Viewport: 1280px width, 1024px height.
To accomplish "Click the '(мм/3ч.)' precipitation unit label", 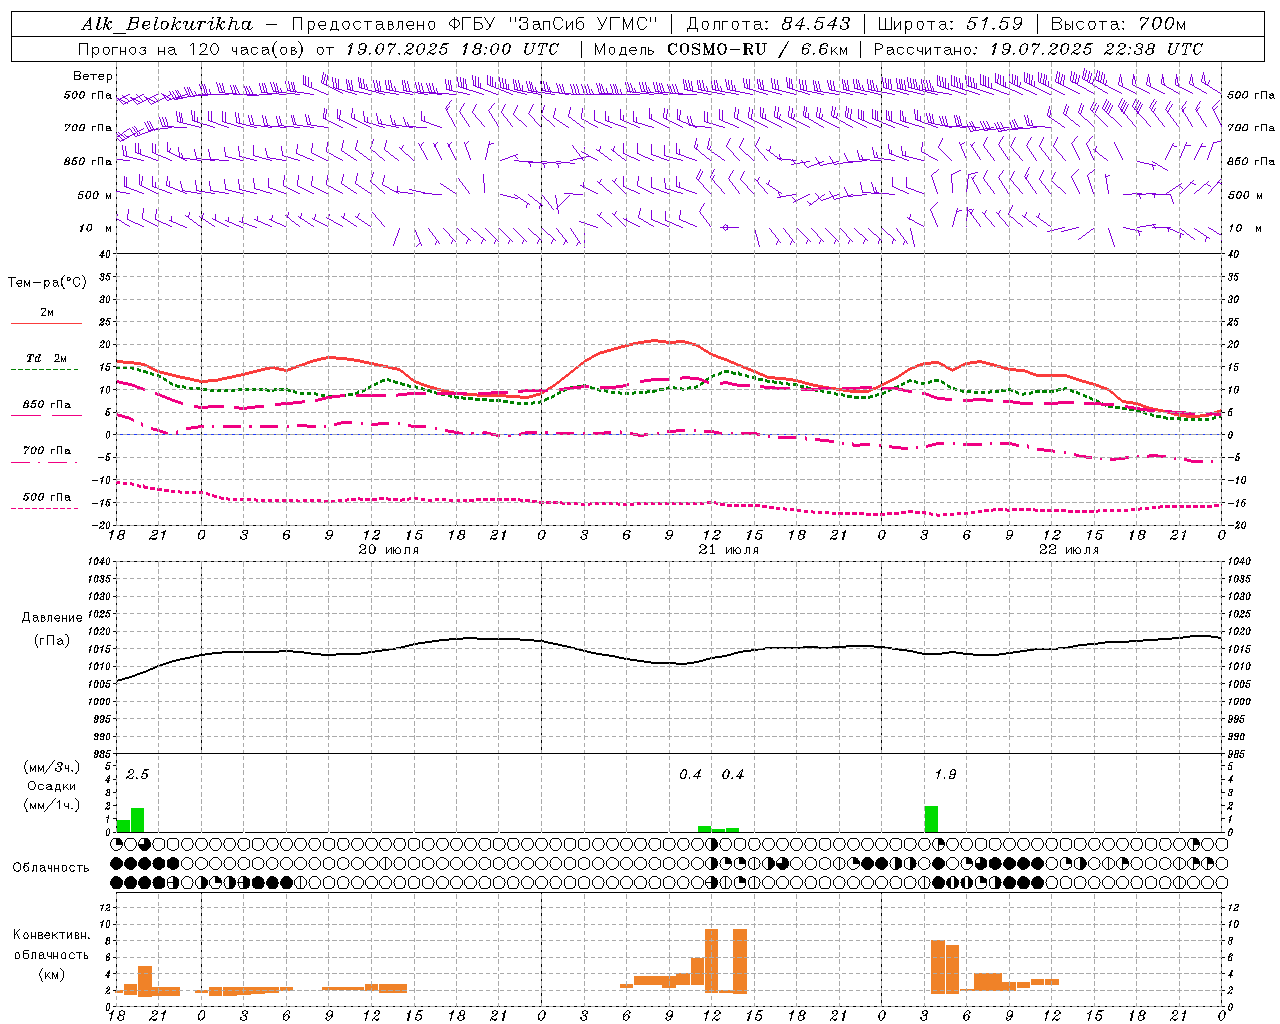I will point(51,768).
